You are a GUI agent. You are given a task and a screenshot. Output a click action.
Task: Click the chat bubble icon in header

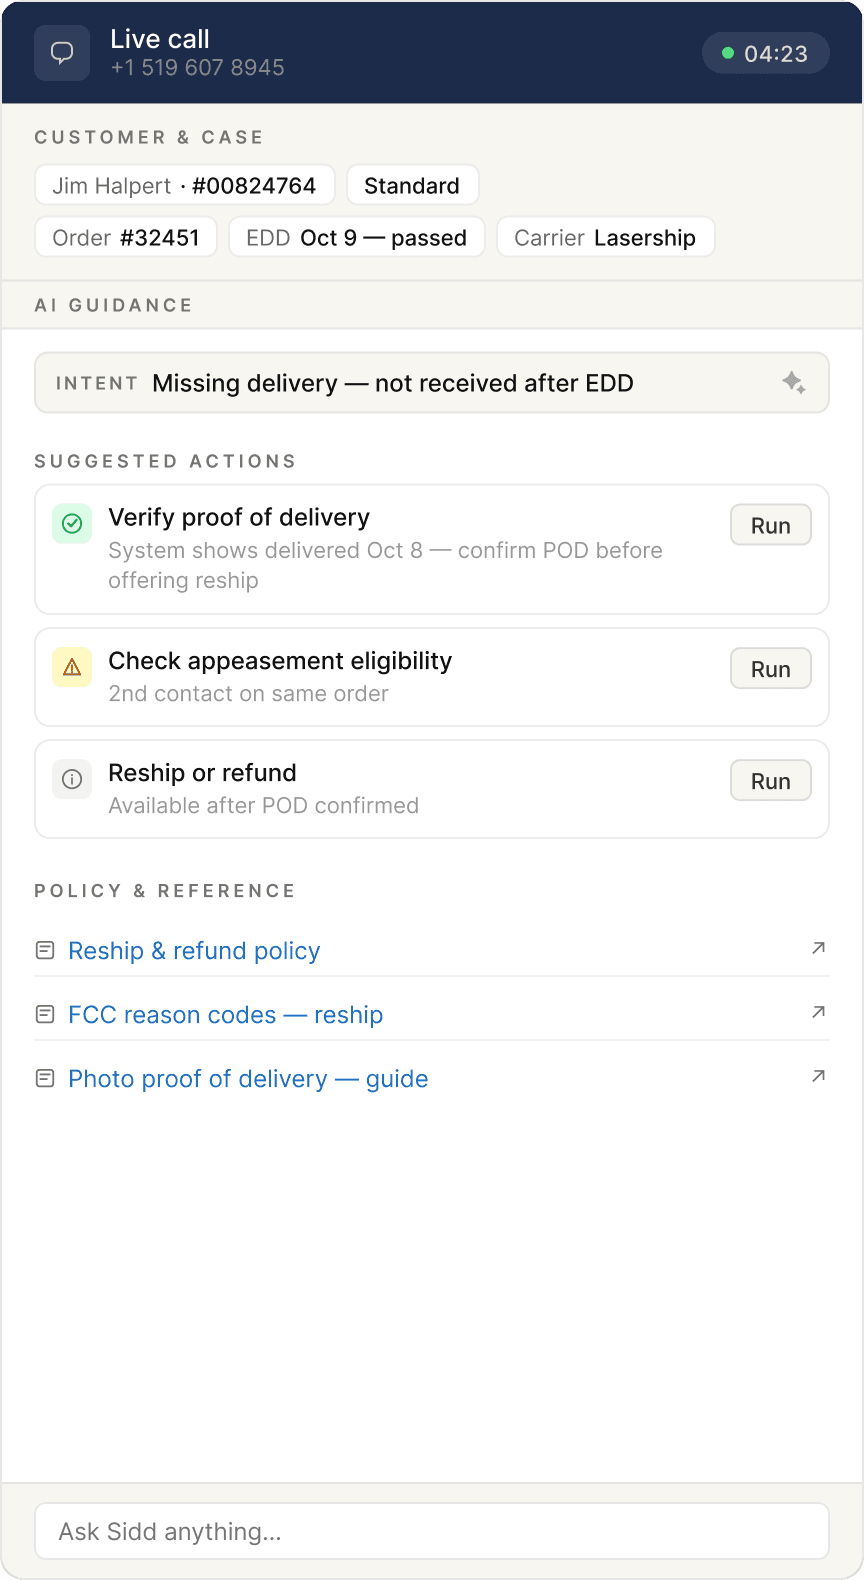point(62,53)
